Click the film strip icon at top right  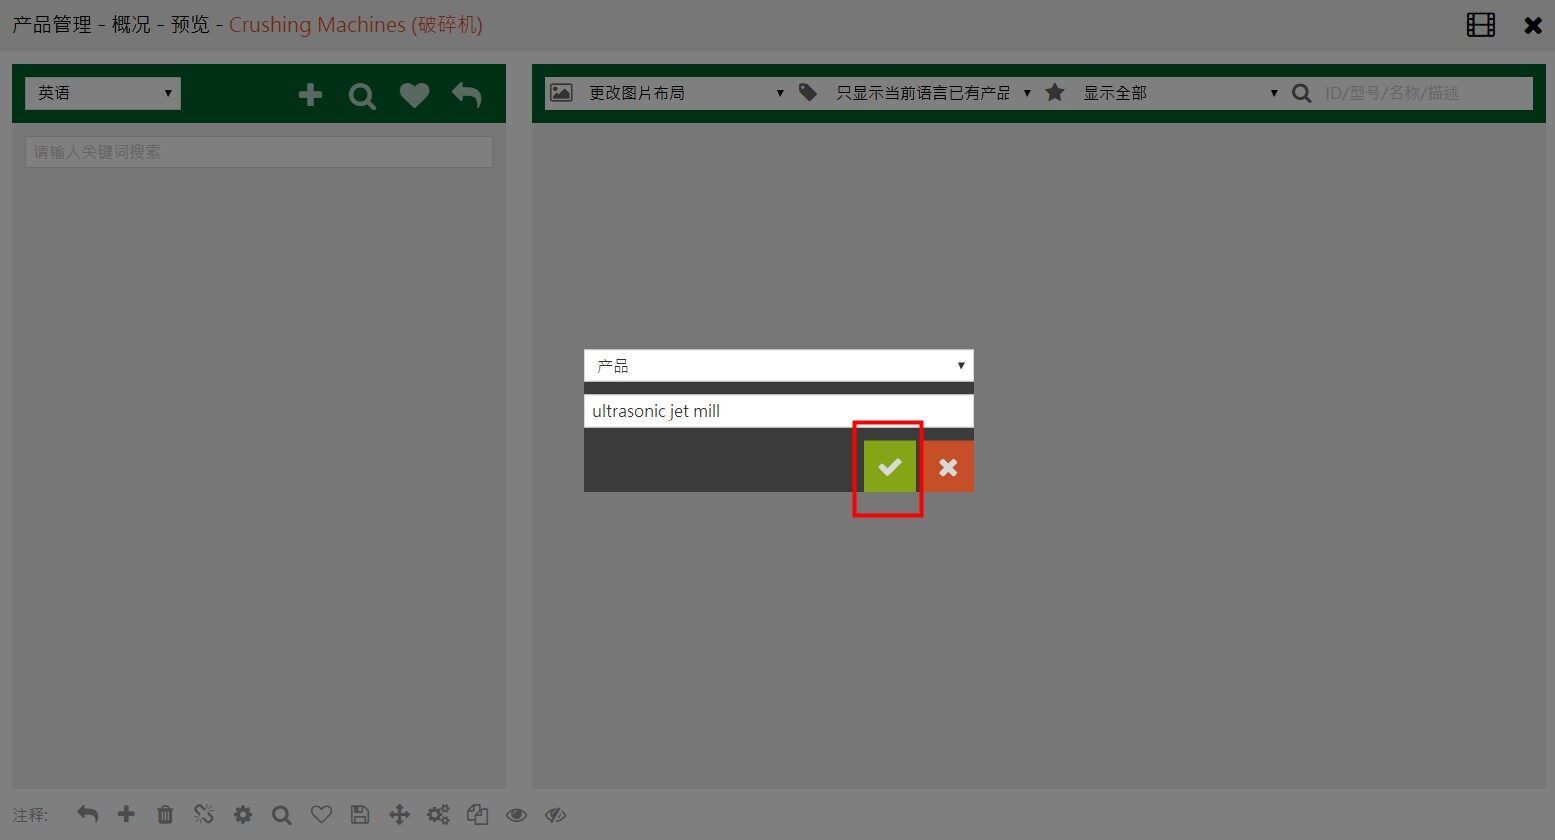coord(1480,25)
